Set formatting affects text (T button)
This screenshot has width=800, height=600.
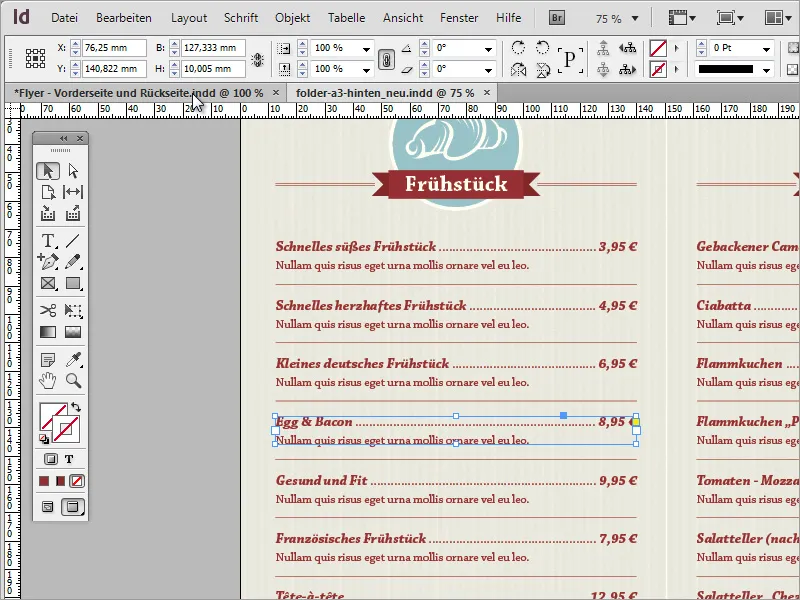pyautogui.click(x=69, y=459)
